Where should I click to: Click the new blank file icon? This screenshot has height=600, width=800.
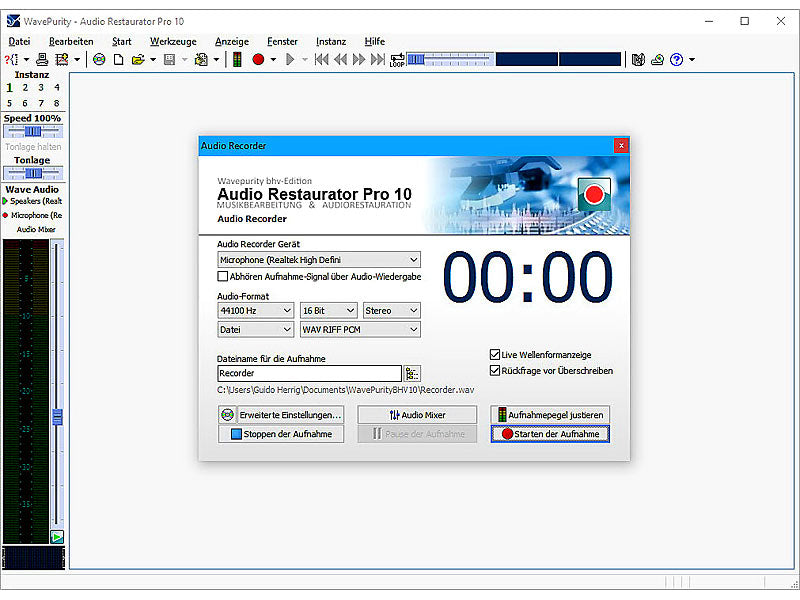118,60
